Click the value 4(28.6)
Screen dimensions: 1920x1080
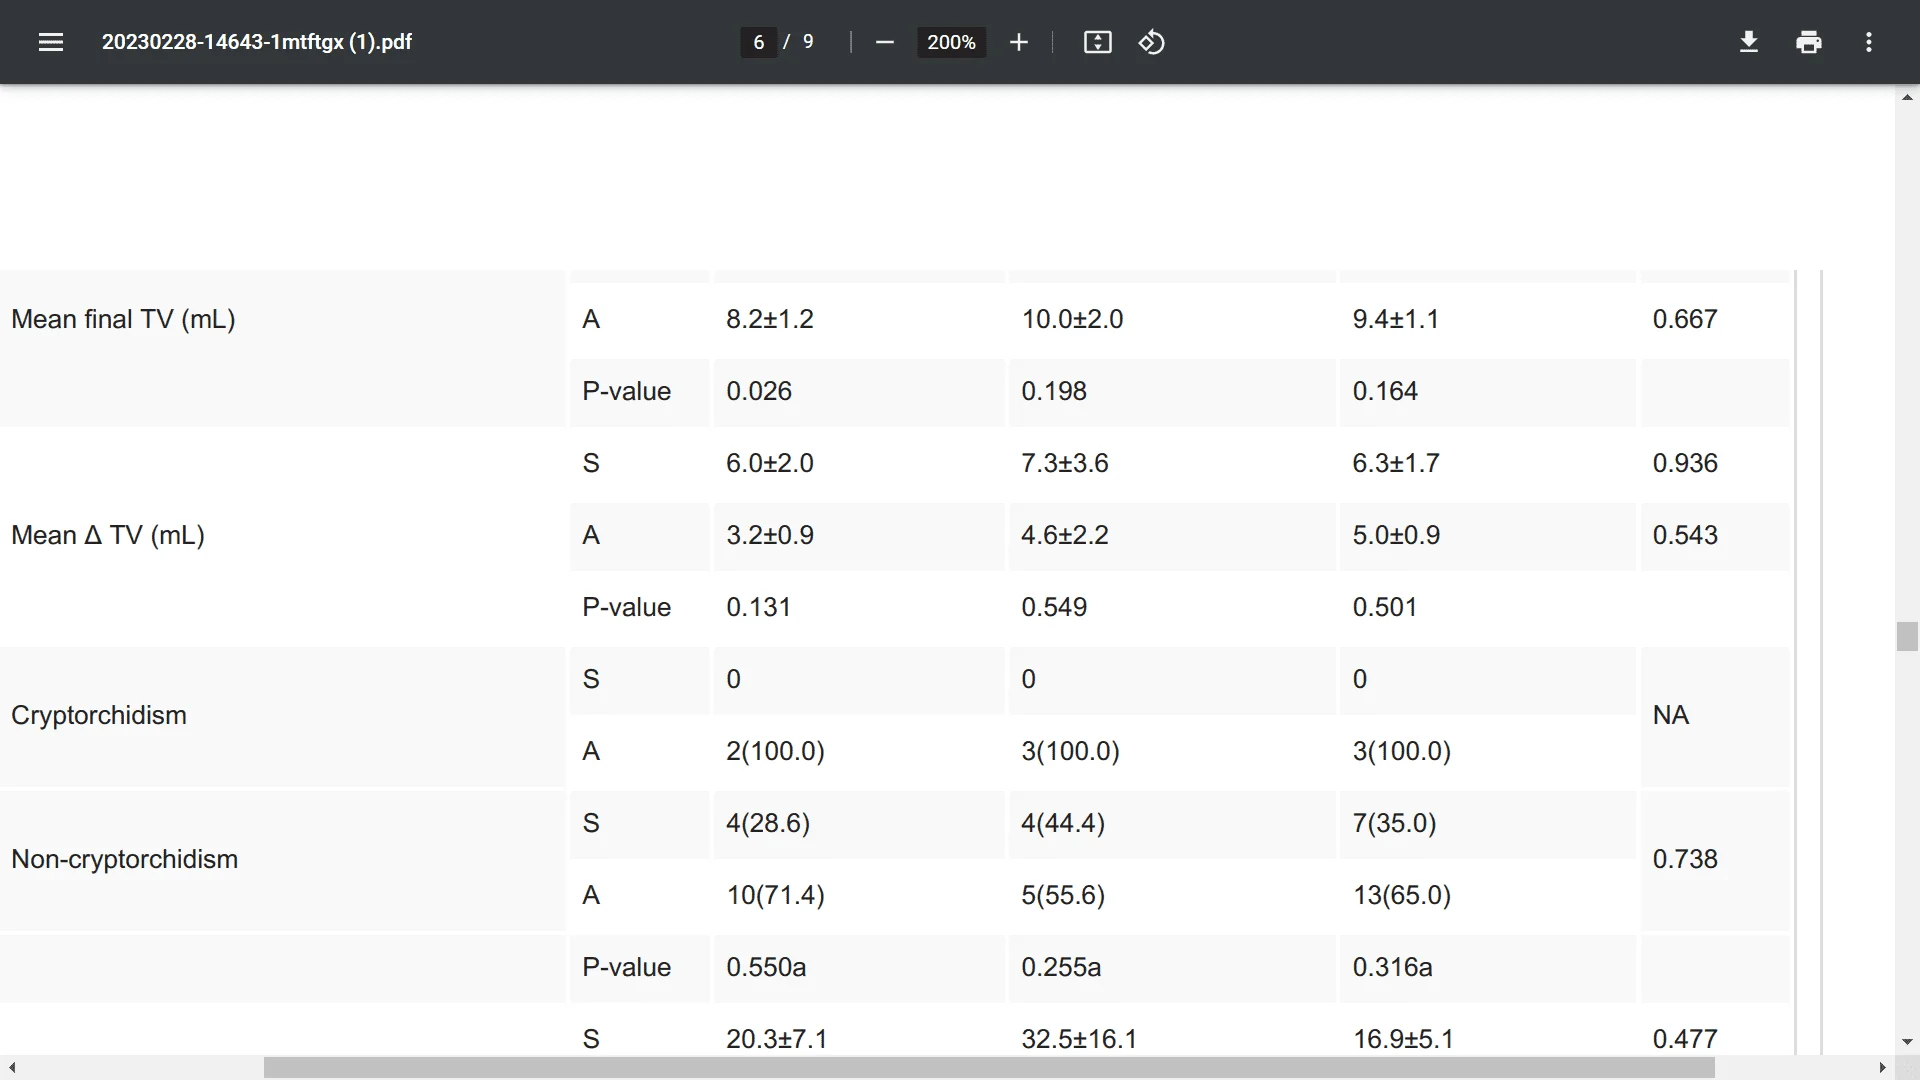coord(768,823)
